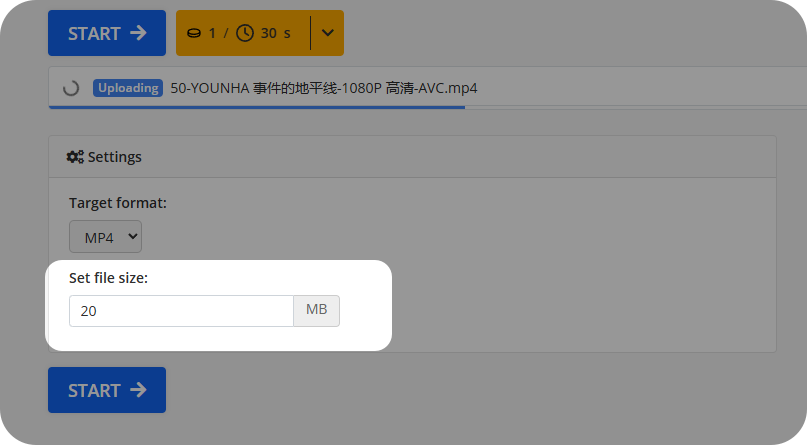Click the Target format label
Viewport: 807px width, 445px height.
point(118,203)
